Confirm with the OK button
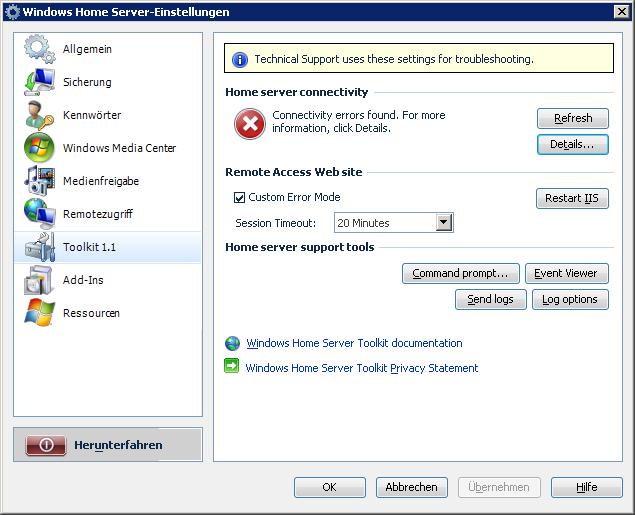 tap(330, 487)
